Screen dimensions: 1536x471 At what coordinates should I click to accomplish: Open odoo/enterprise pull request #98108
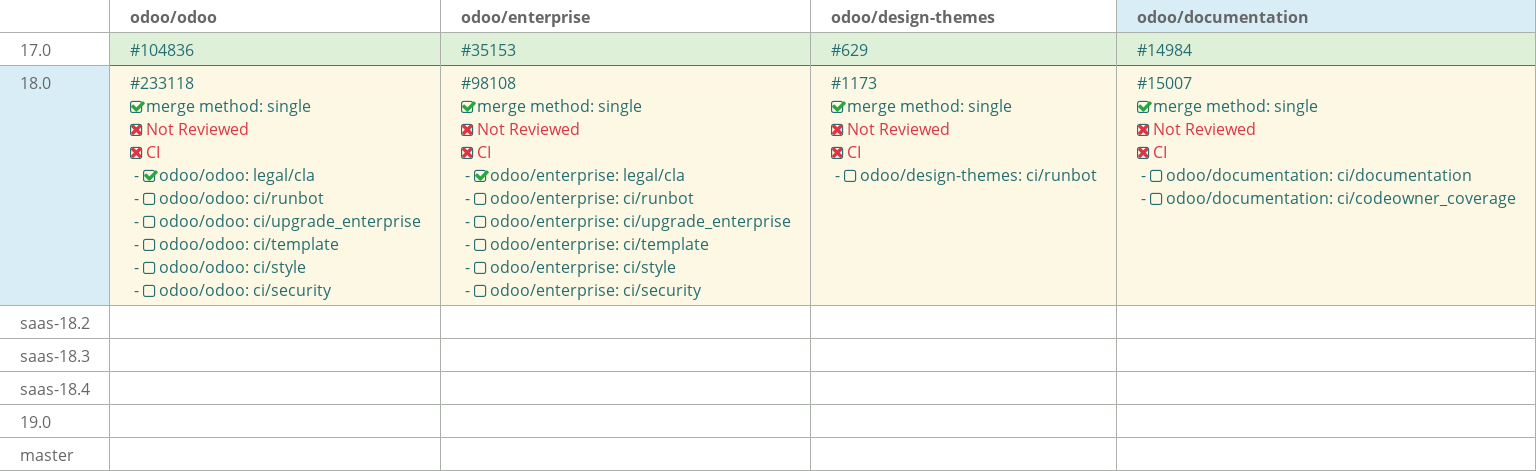pos(488,84)
